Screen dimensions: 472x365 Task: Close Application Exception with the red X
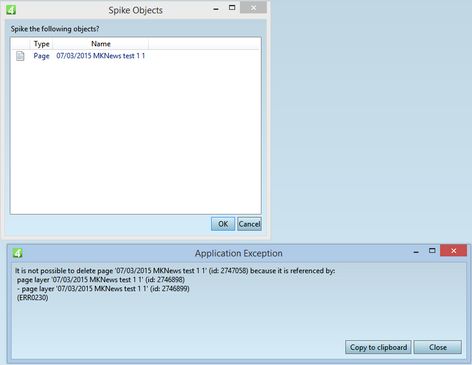(x=453, y=250)
